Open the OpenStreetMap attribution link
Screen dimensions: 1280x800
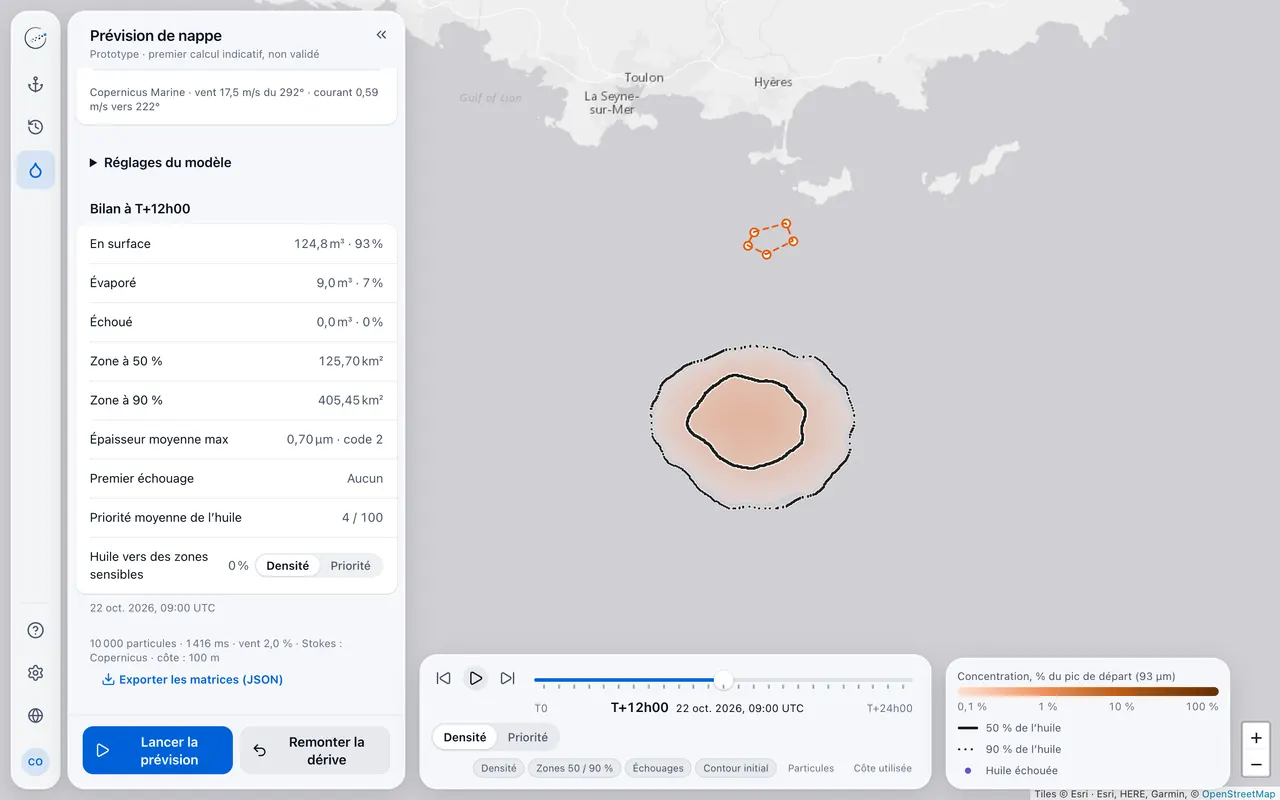point(1238,794)
